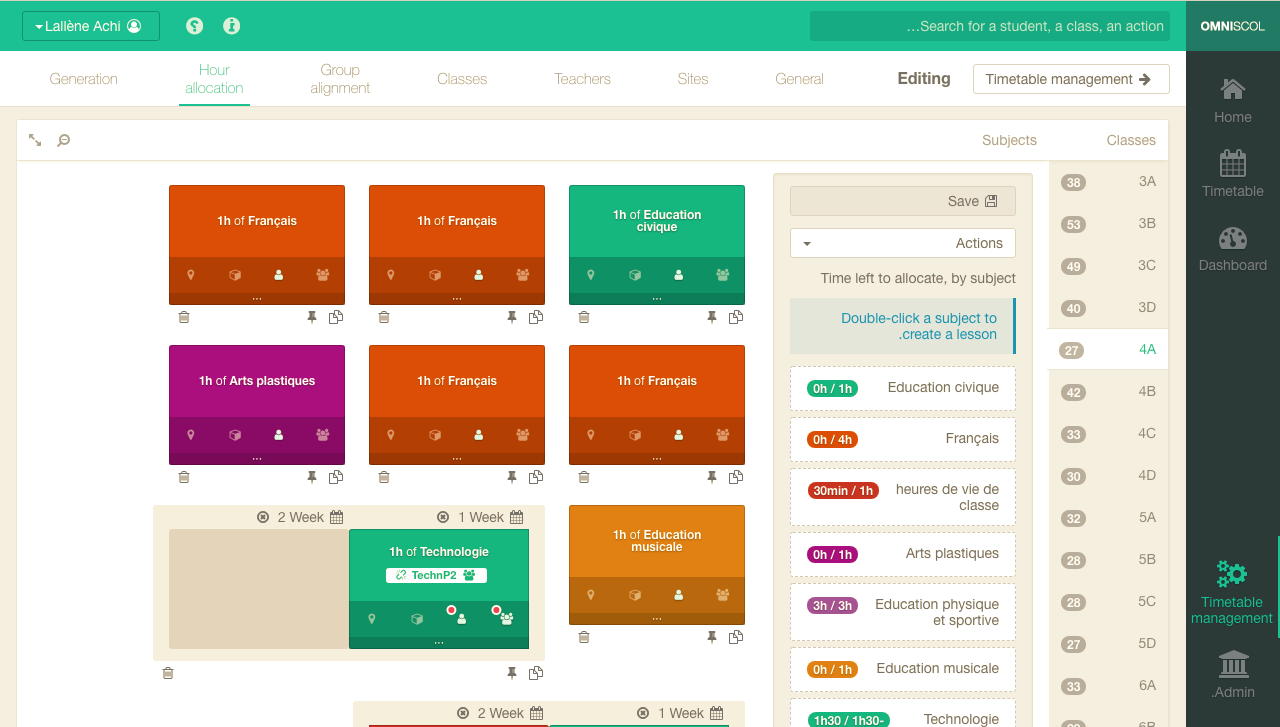Toggle the 2 Week calendar option
This screenshot has height=727, width=1280.
(x=337, y=517)
